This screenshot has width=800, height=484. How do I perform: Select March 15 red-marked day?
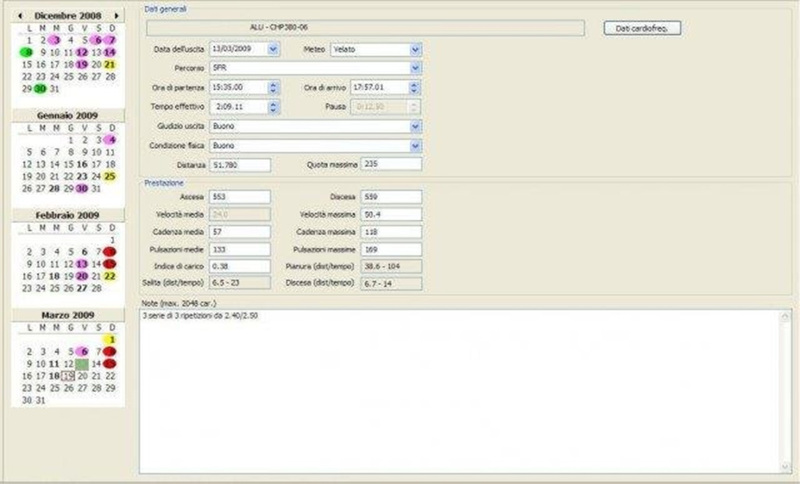(110, 364)
